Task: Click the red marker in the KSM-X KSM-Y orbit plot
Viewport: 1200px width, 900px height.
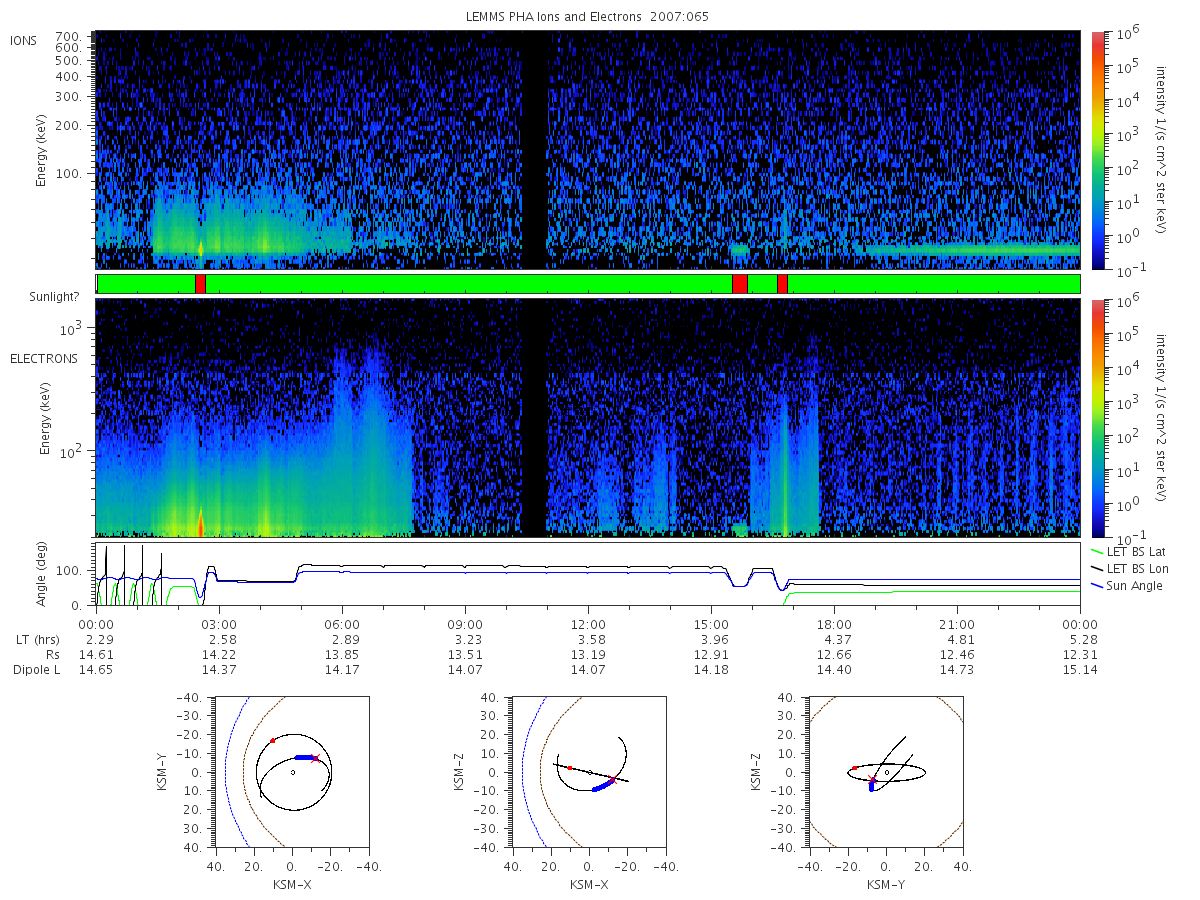Action: (272, 741)
